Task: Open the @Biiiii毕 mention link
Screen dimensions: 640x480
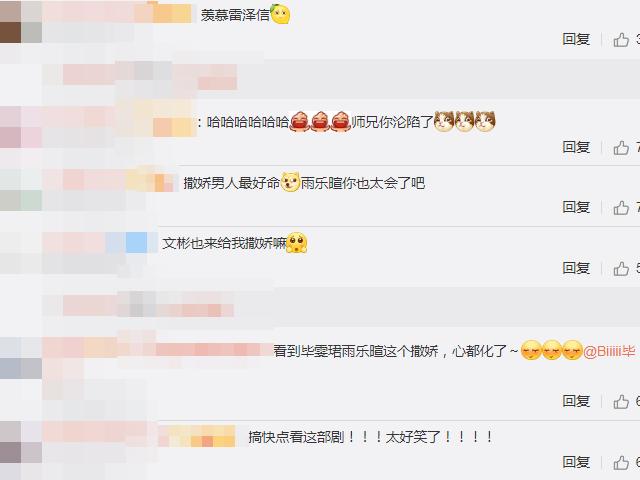Action: [x=609, y=351]
